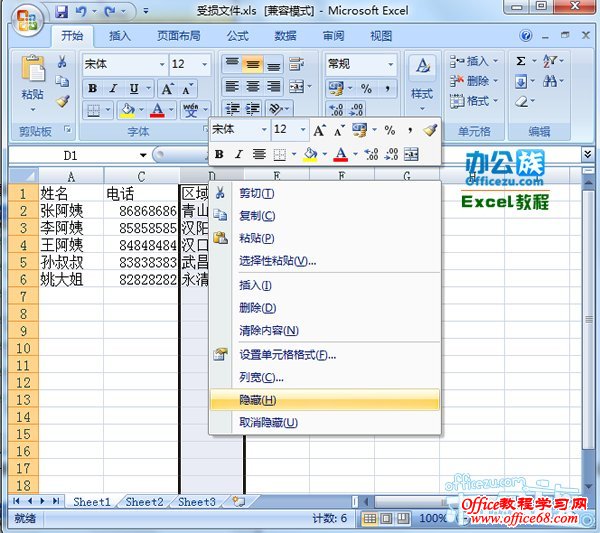Select Unhide (取消隐藏) in context menu
Image resolution: width=600 pixels, height=533 pixels.
click(x=268, y=423)
